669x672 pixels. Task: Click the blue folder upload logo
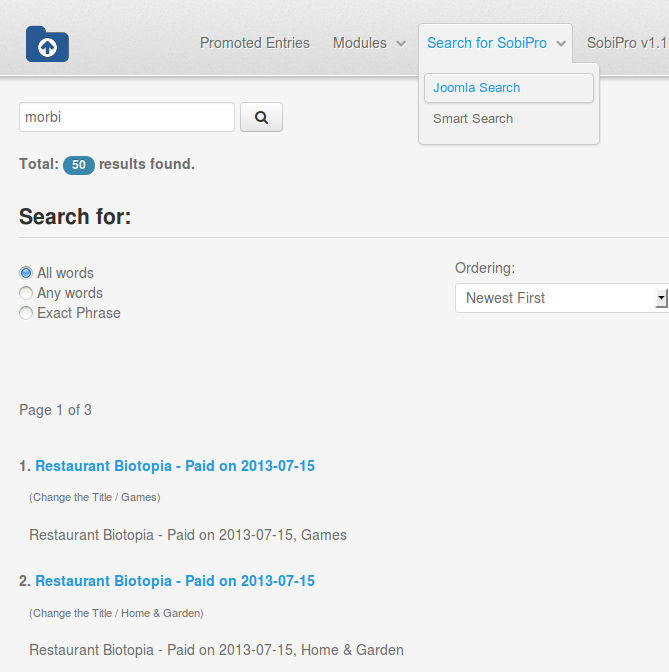point(47,44)
